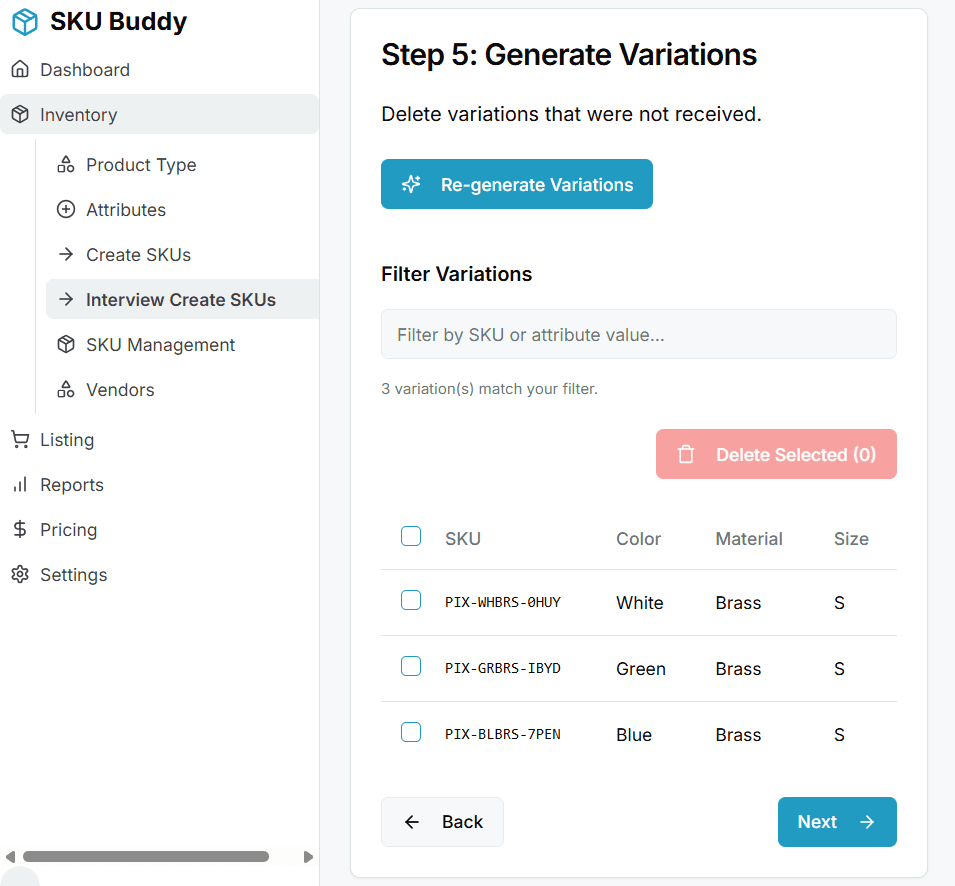Screen dimensions: 955x886
Task: Click the Pricing dollar icon
Action: click(x=20, y=529)
